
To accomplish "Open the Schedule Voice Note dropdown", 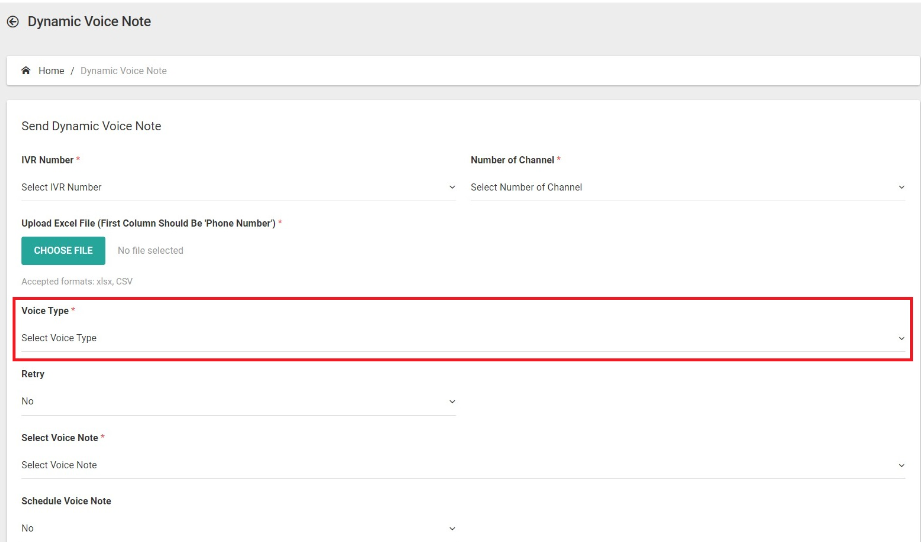I will click(238, 528).
